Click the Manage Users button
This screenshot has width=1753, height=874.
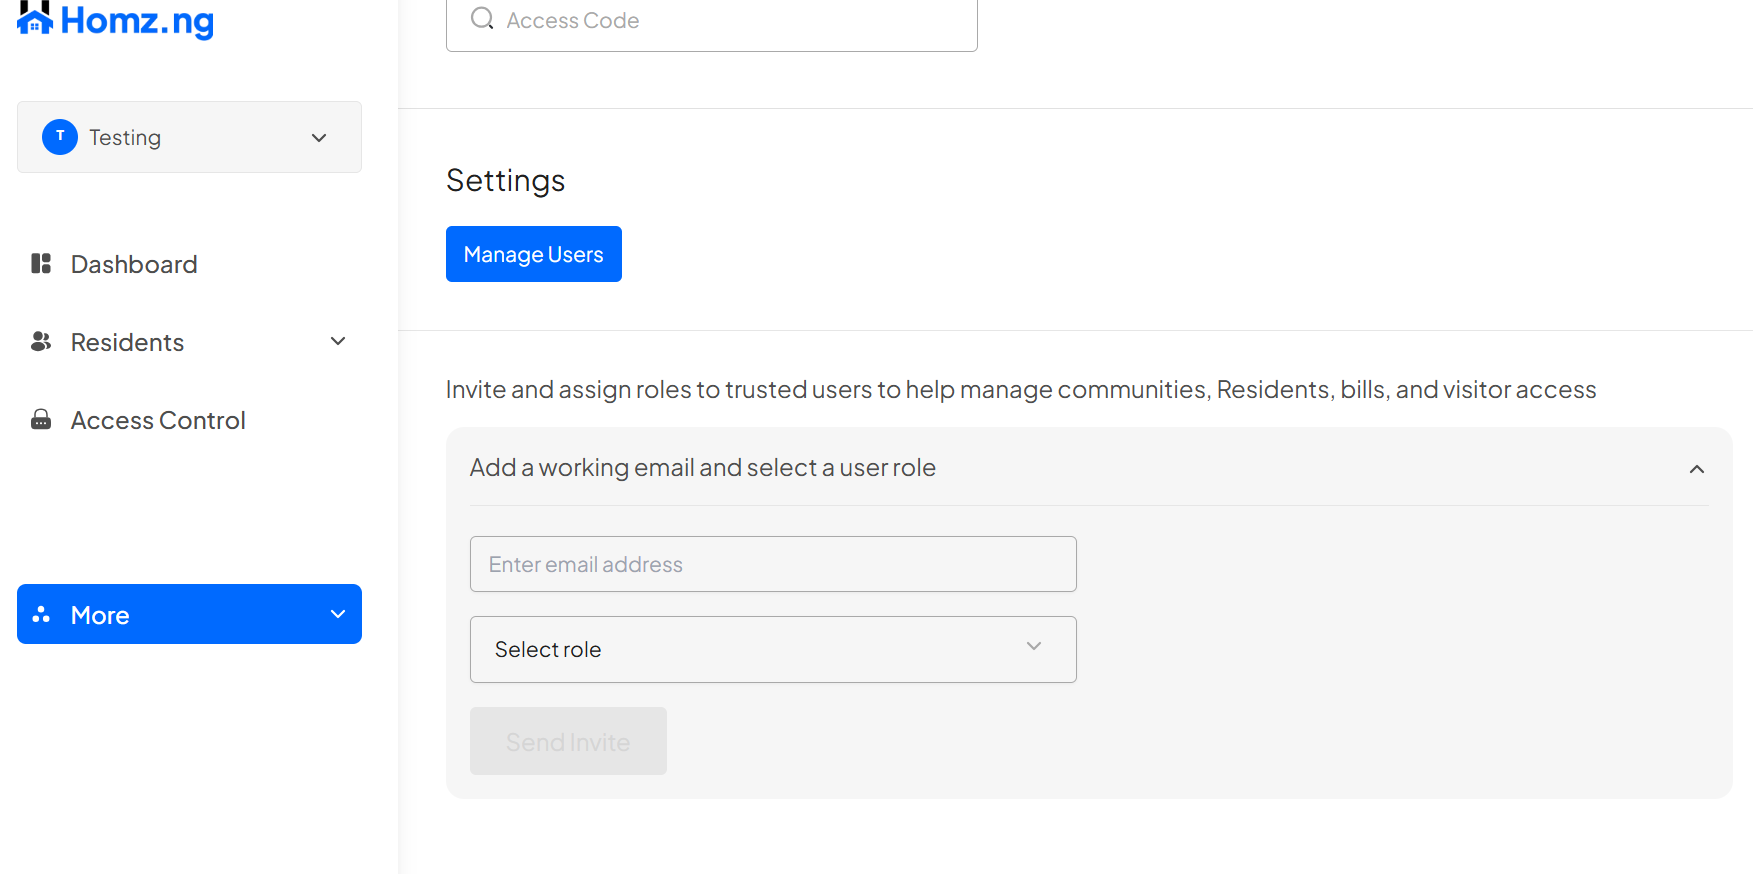click(x=534, y=254)
